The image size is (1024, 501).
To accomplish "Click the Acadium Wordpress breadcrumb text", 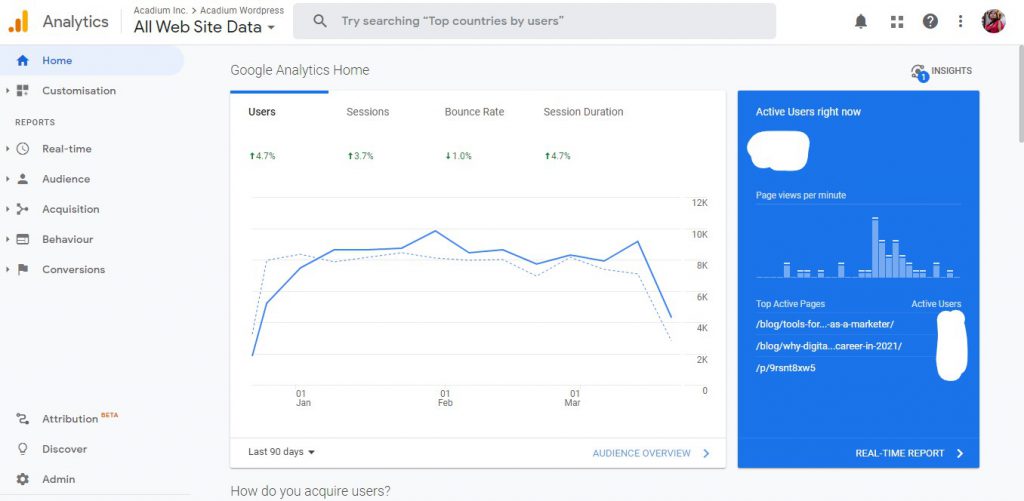I will pos(242,10).
